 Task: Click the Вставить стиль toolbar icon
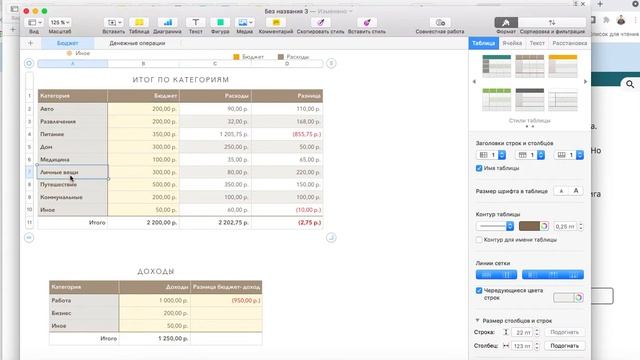coord(367,22)
